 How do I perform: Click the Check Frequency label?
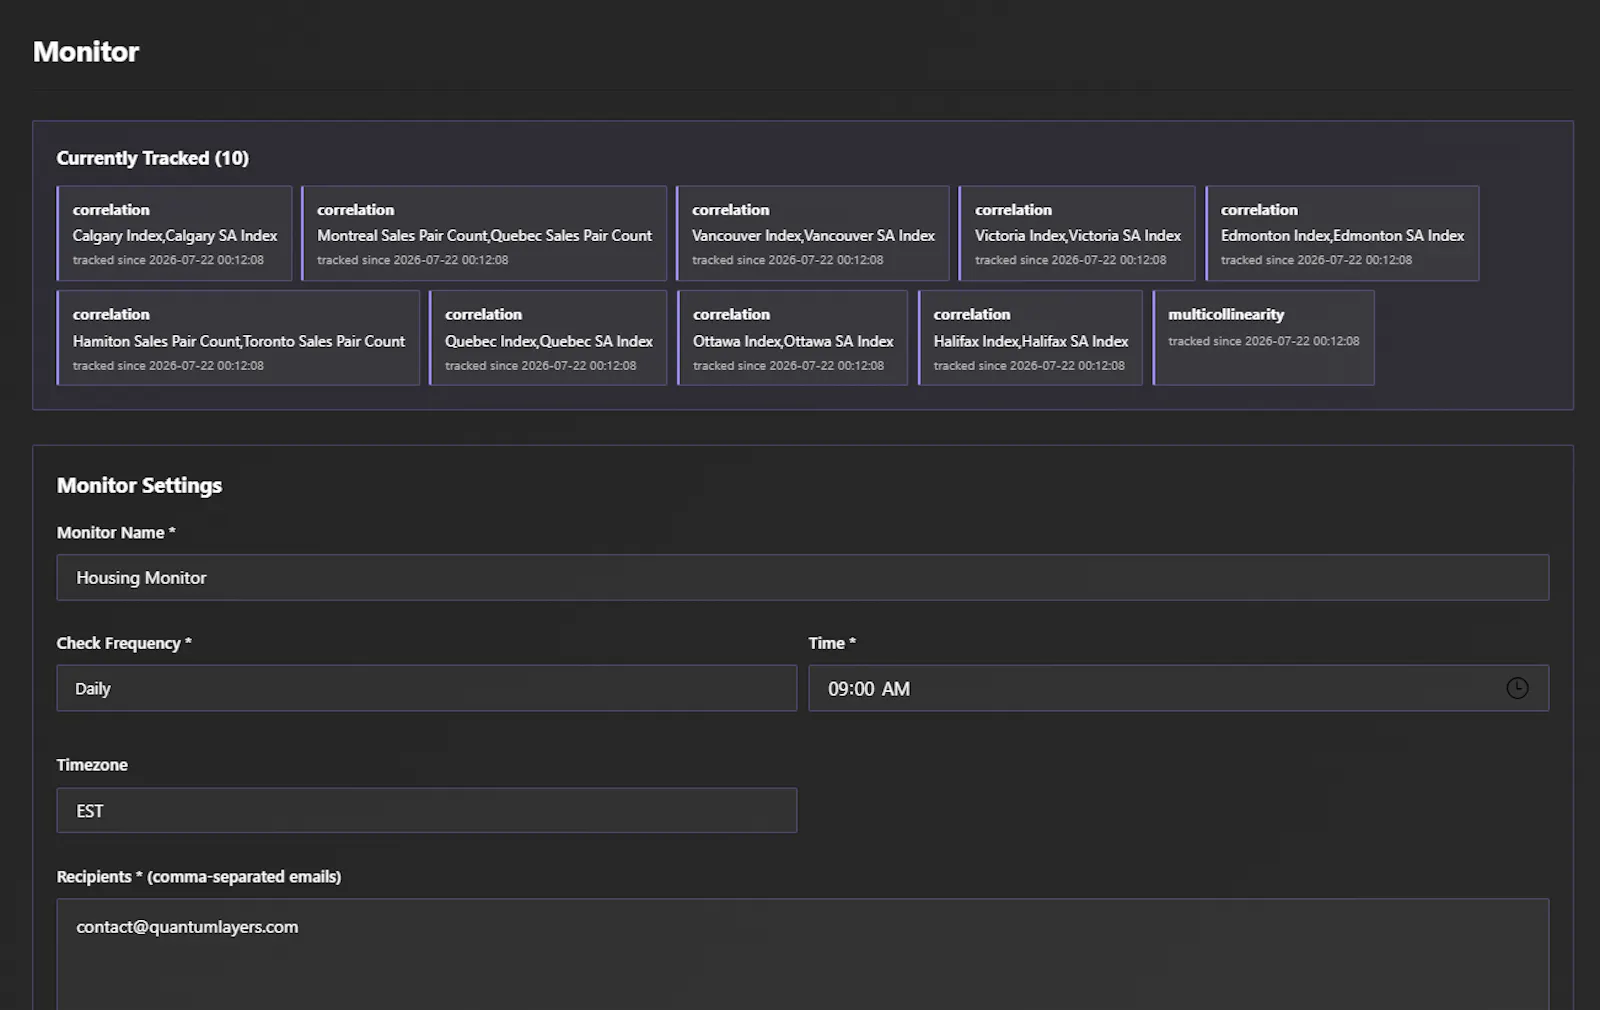124,643
